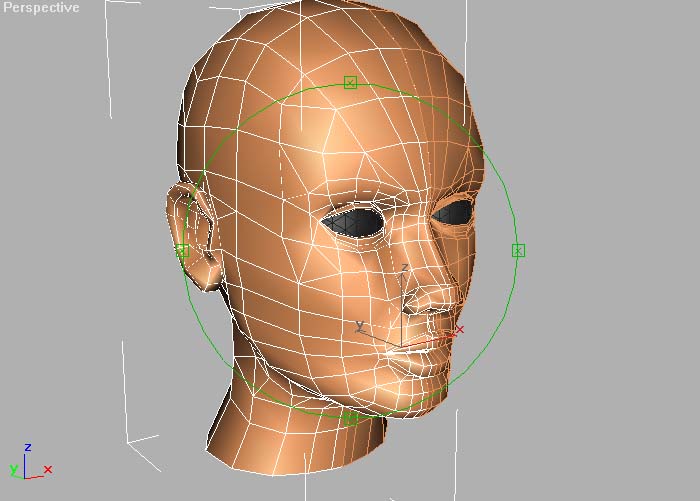Select the top green gizmo handle

point(350,83)
